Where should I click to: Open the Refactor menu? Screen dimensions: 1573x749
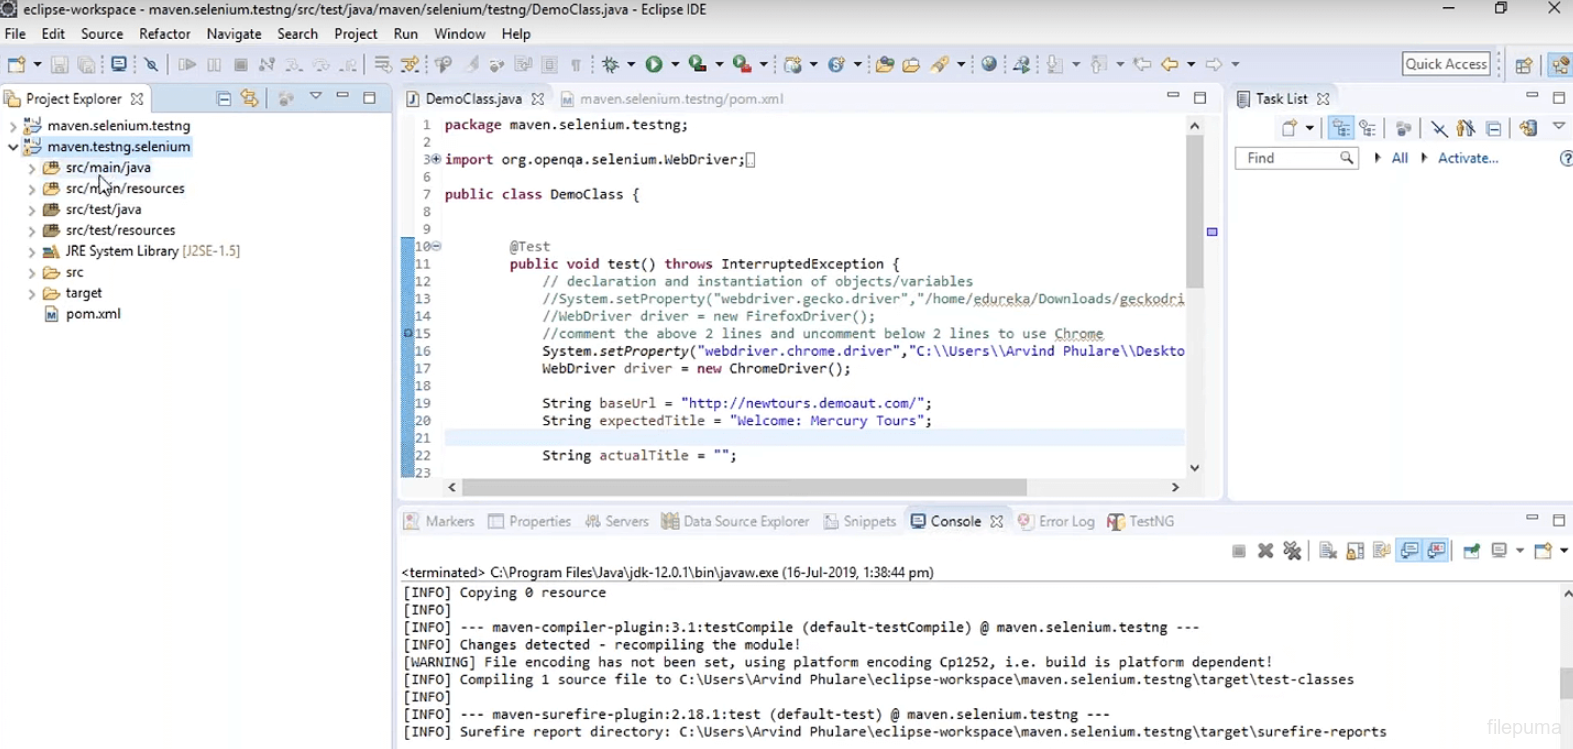164,34
